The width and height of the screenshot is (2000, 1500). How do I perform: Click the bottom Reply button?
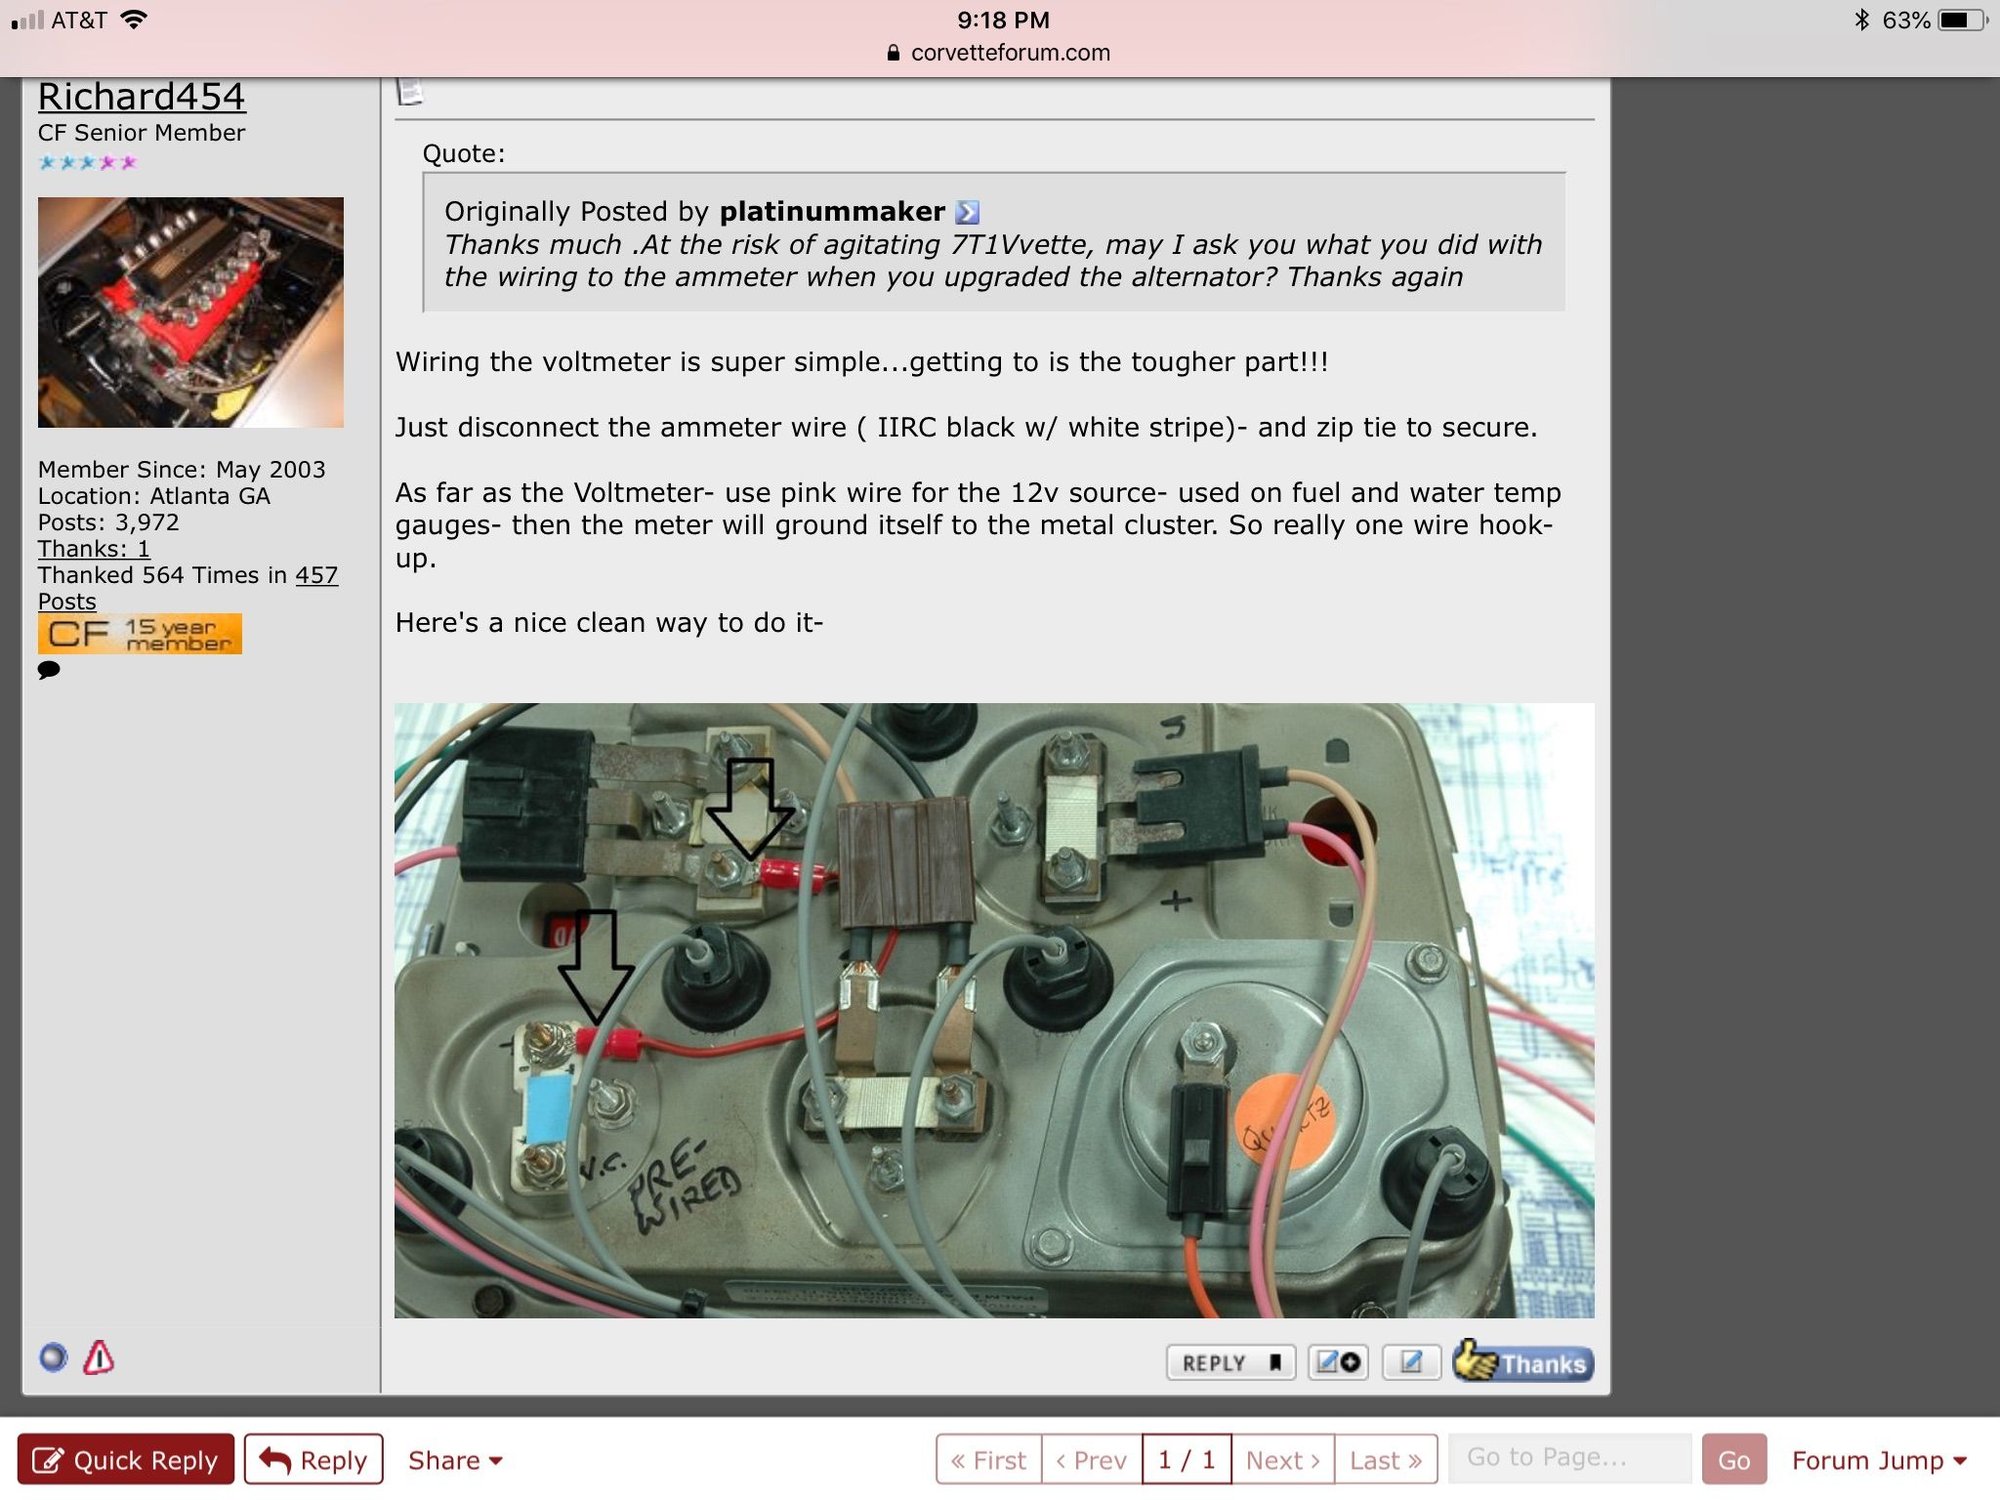coord(314,1460)
